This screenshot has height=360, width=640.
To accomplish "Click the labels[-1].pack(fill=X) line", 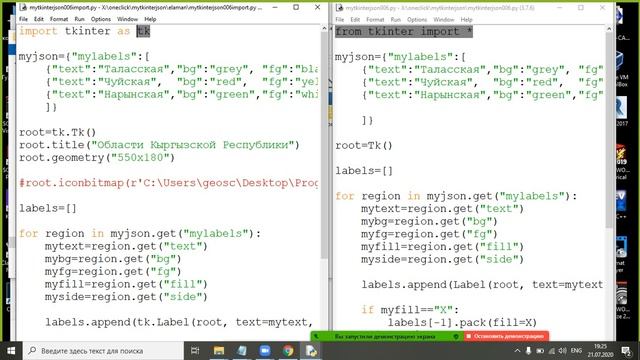I will click(x=462, y=323).
